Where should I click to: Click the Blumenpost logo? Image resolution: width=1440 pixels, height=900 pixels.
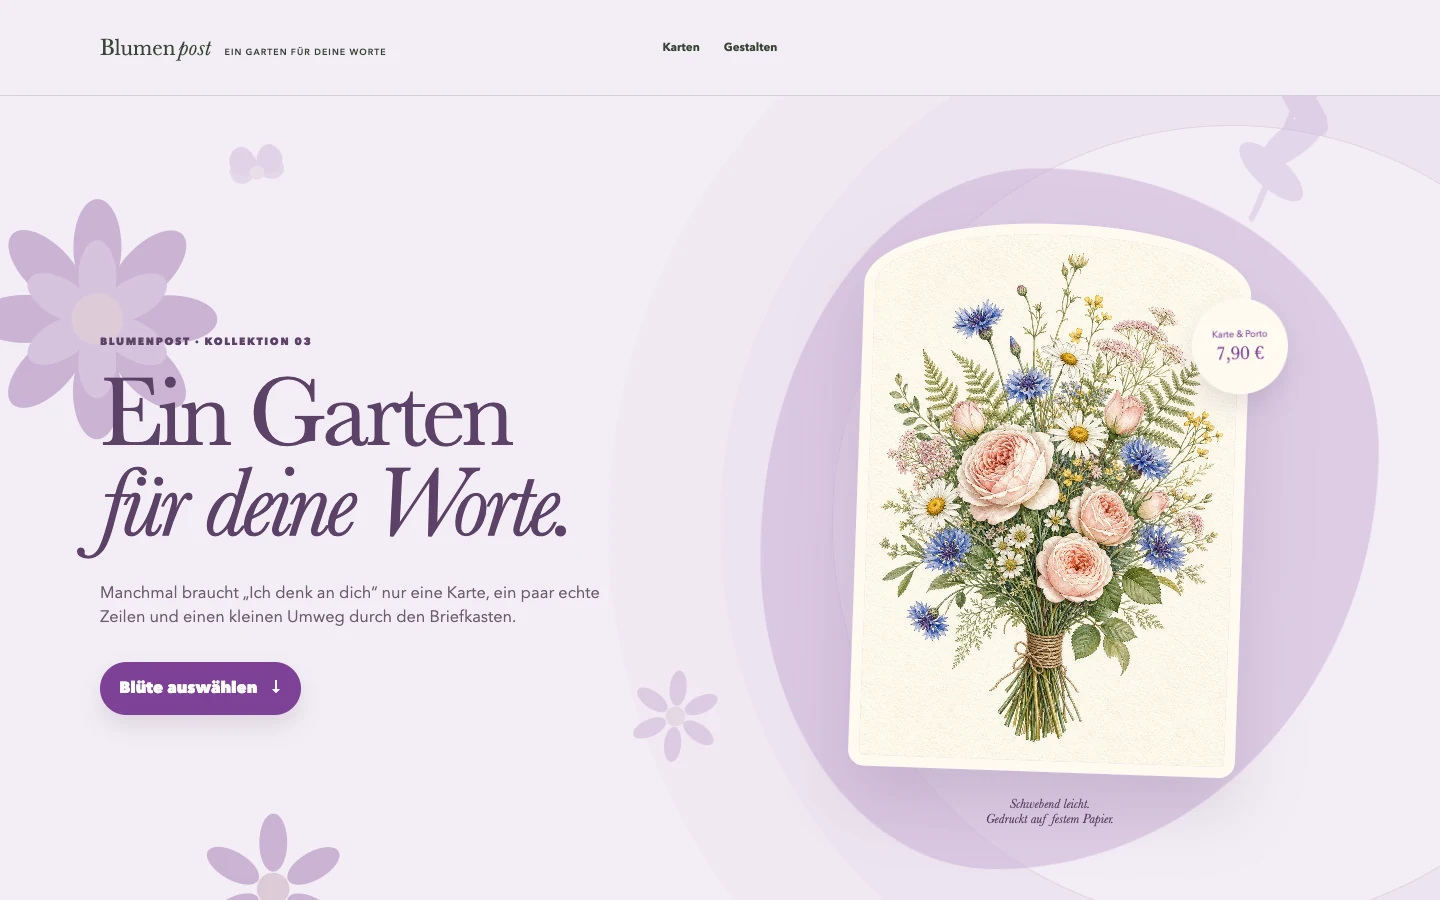pos(156,48)
